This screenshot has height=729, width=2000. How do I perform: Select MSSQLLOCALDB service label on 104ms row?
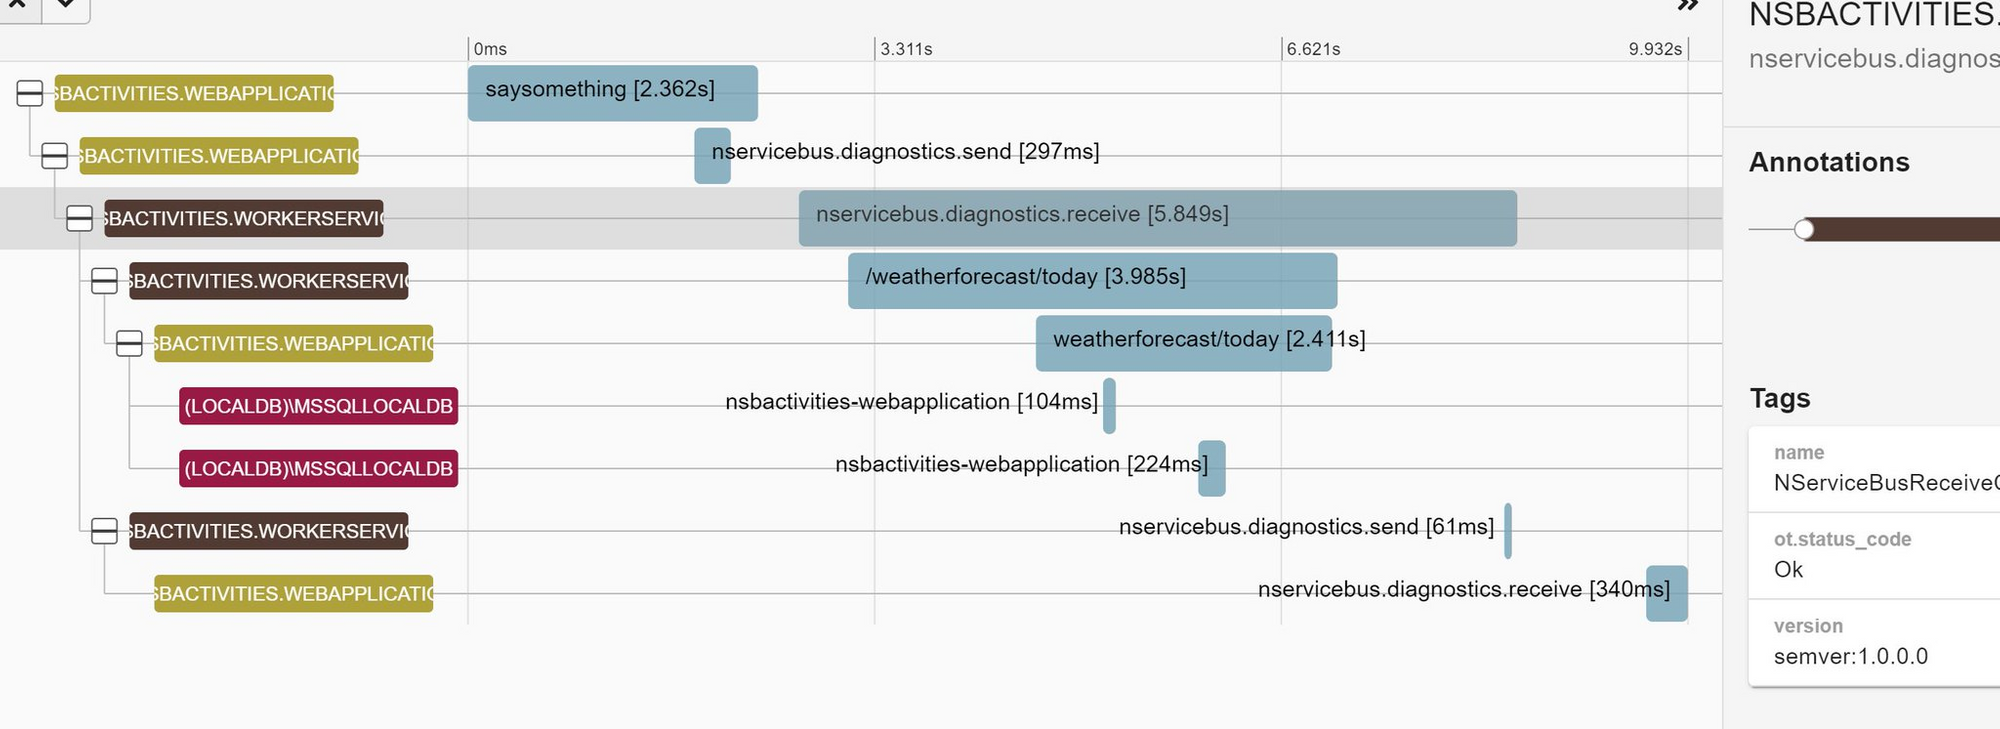tap(318, 406)
